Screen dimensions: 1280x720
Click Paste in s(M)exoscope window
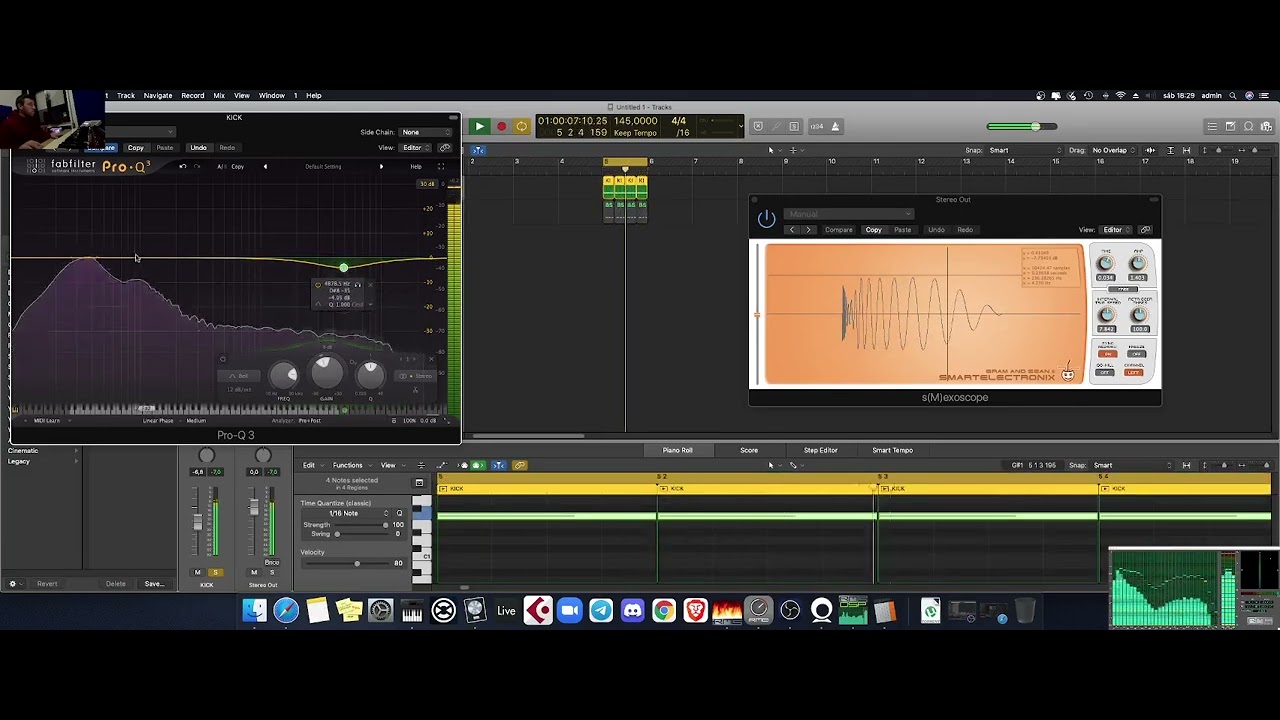(x=902, y=230)
